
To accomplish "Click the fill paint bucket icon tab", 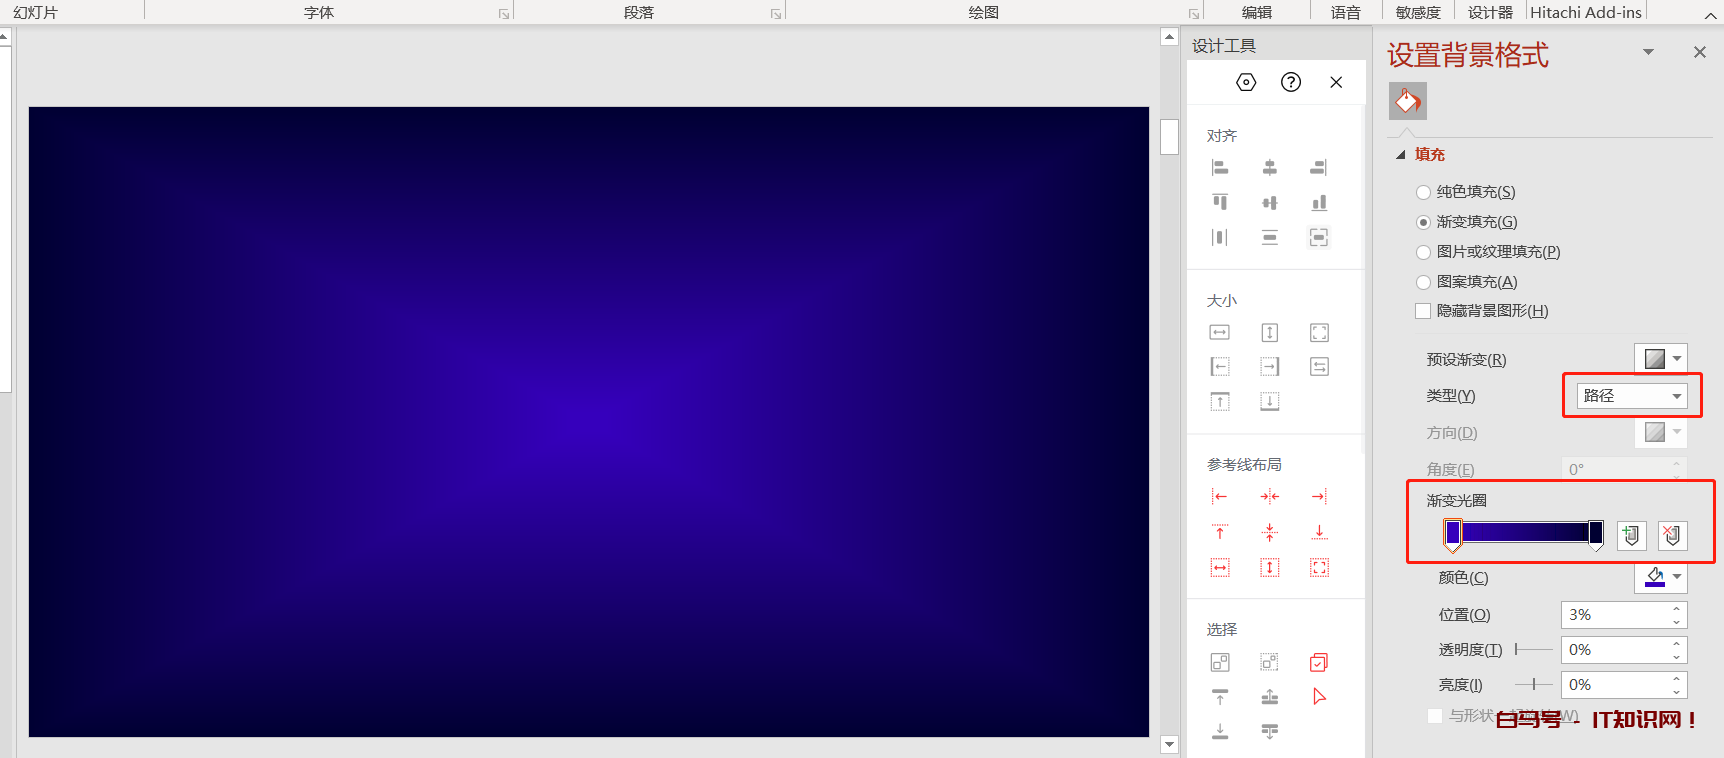I will click(x=1407, y=101).
